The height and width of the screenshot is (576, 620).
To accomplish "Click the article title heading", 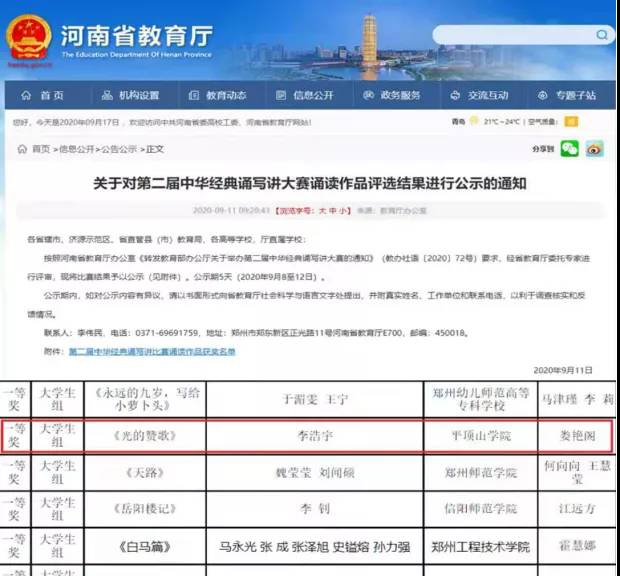I will tap(310, 183).
